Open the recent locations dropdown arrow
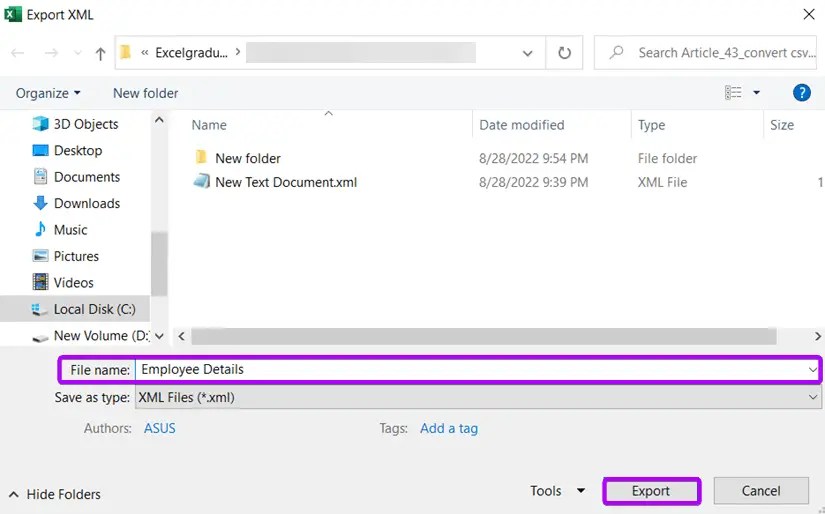The image size is (825, 514). tap(78, 53)
